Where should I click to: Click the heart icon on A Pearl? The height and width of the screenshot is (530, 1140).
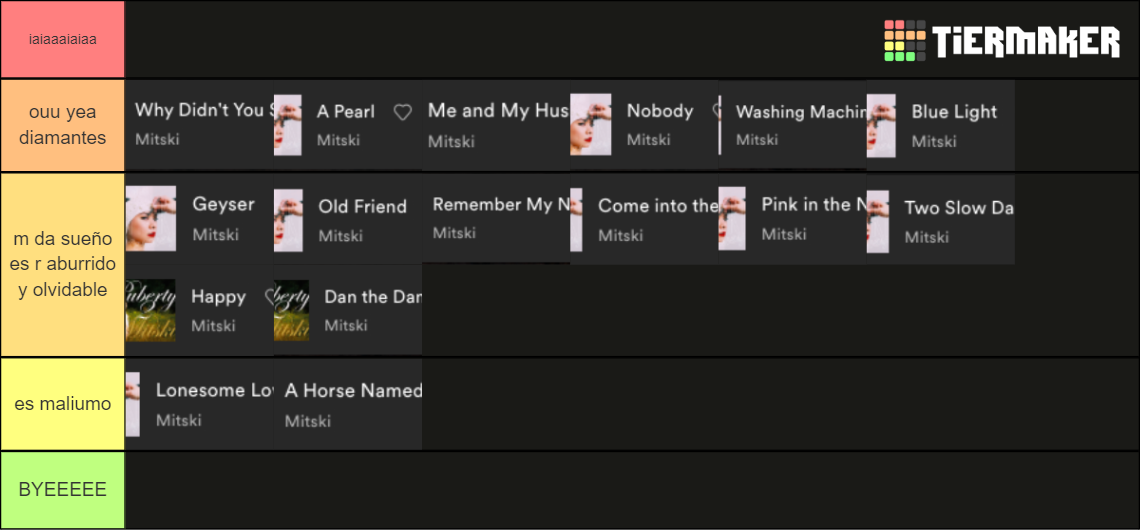[x=403, y=112]
